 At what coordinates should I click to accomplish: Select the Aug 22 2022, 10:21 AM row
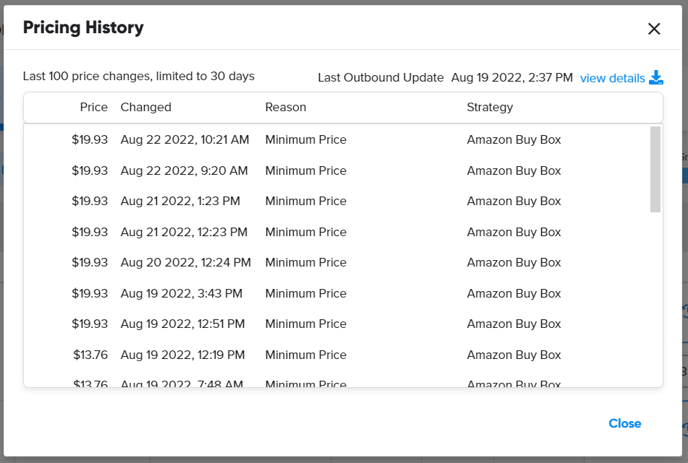tap(185, 140)
